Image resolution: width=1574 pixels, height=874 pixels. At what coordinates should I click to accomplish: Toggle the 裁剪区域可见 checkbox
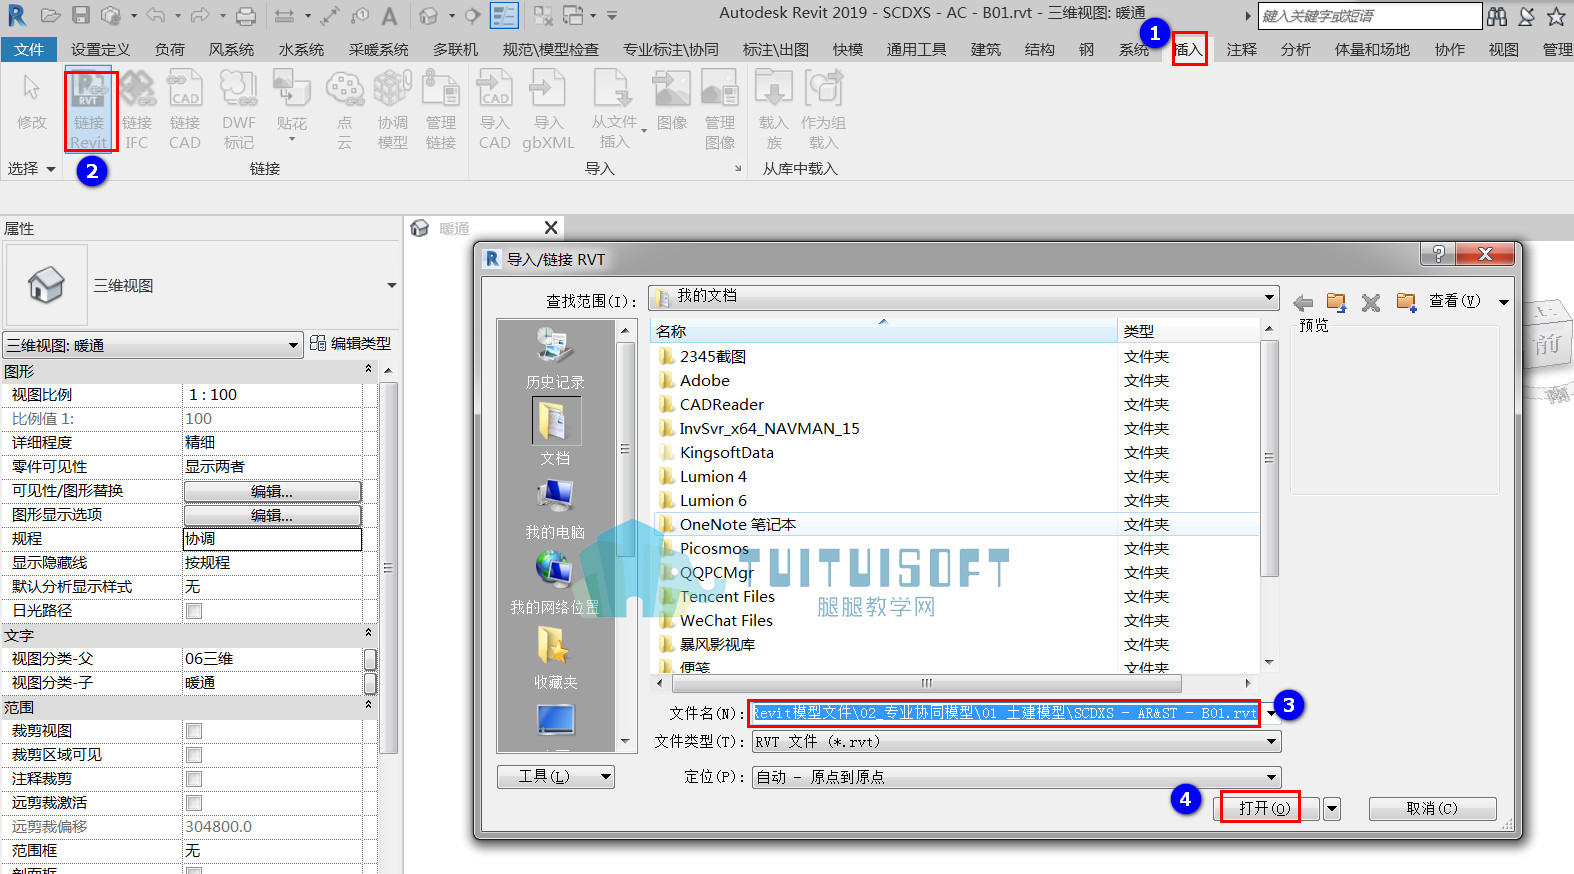pyautogui.click(x=194, y=755)
